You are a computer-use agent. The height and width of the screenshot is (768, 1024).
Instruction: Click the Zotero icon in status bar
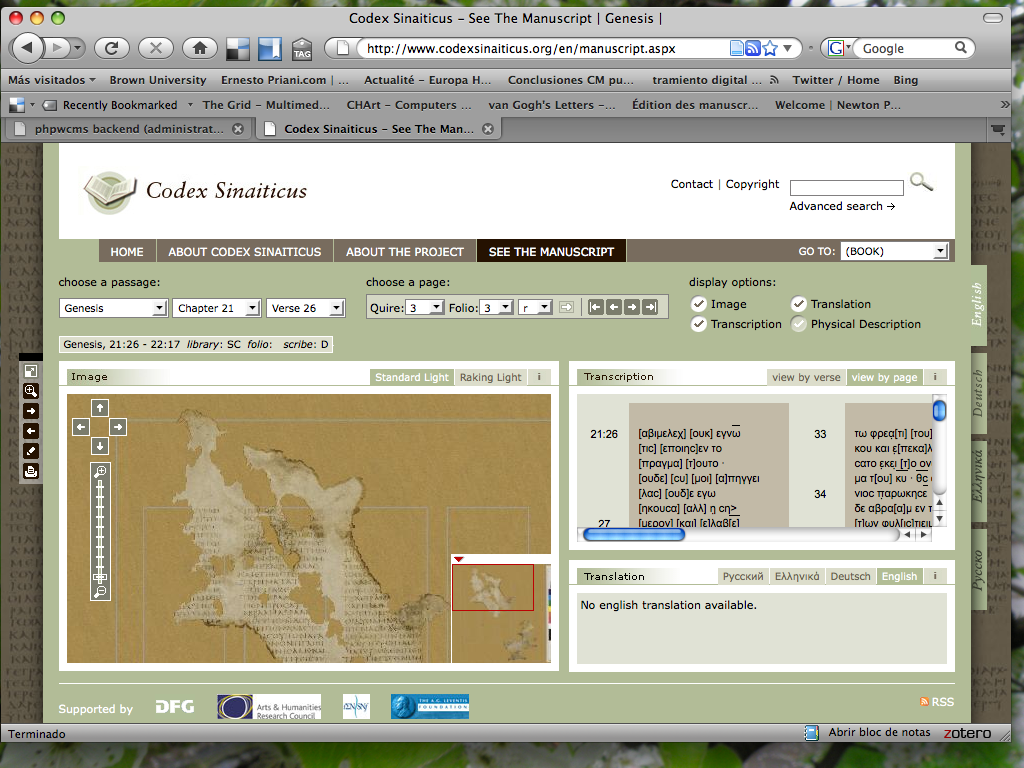pyautogui.click(x=967, y=733)
